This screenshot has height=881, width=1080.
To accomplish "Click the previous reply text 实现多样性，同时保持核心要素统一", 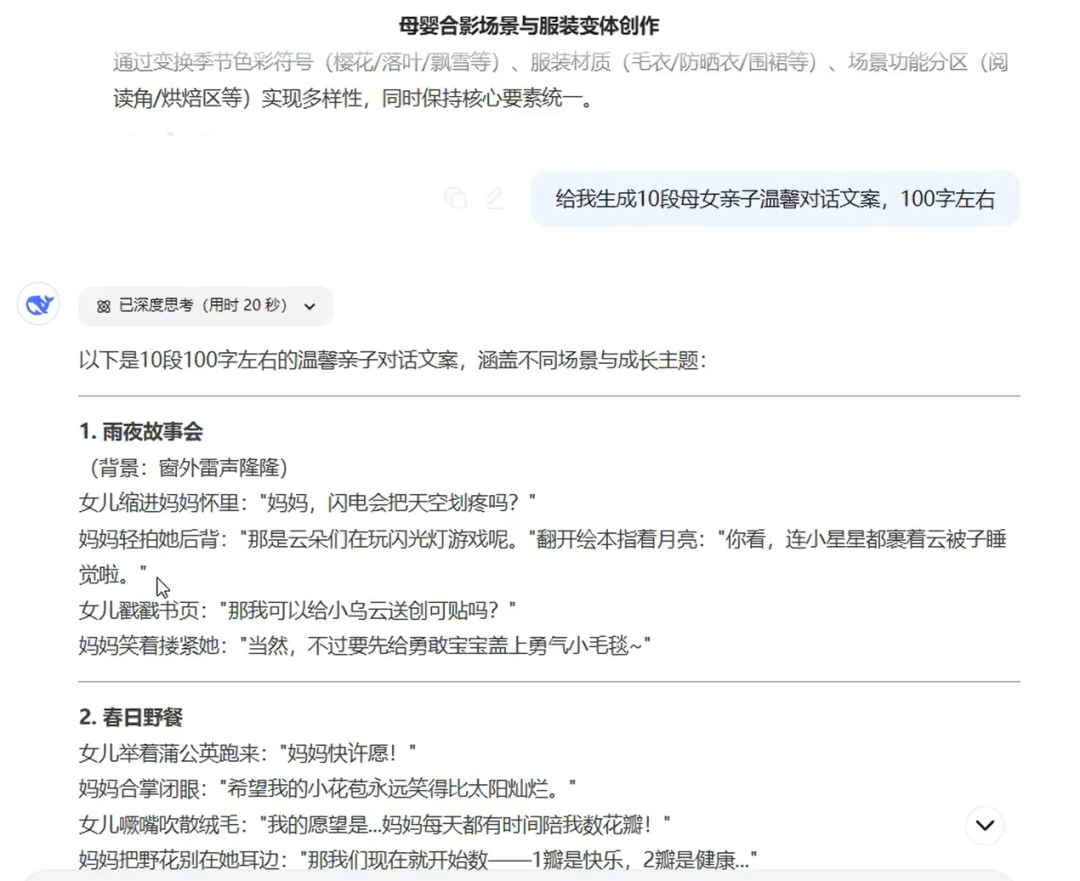I will pyautogui.click(x=426, y=99).
